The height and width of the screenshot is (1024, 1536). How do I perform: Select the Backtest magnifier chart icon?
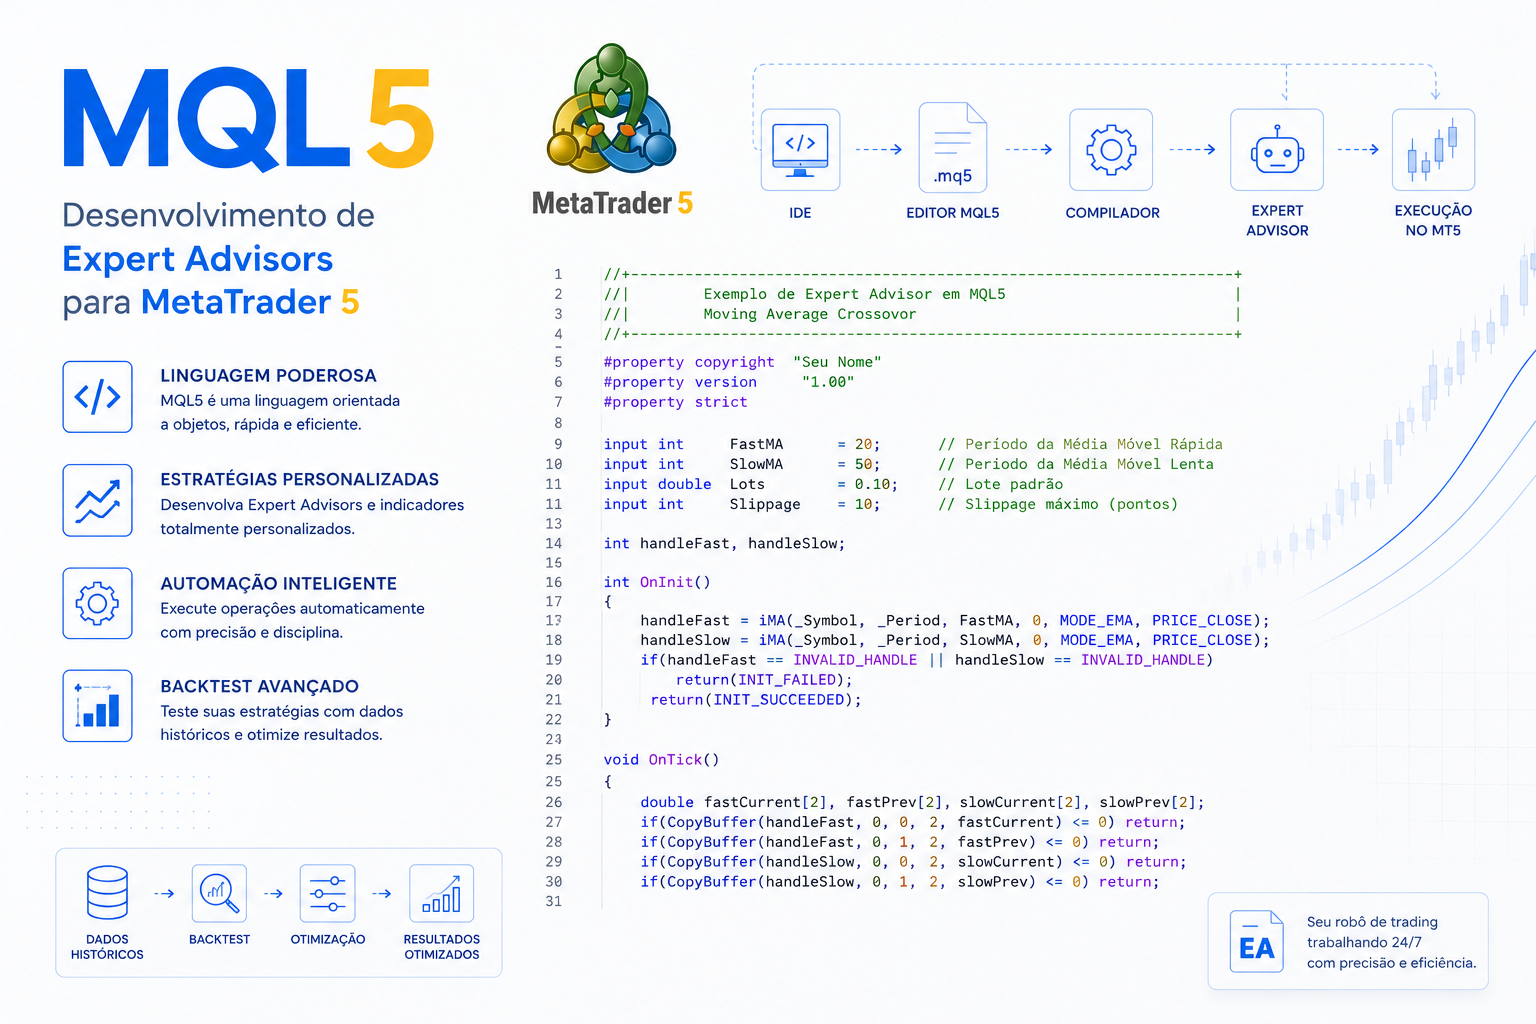[x=219, y=893]
